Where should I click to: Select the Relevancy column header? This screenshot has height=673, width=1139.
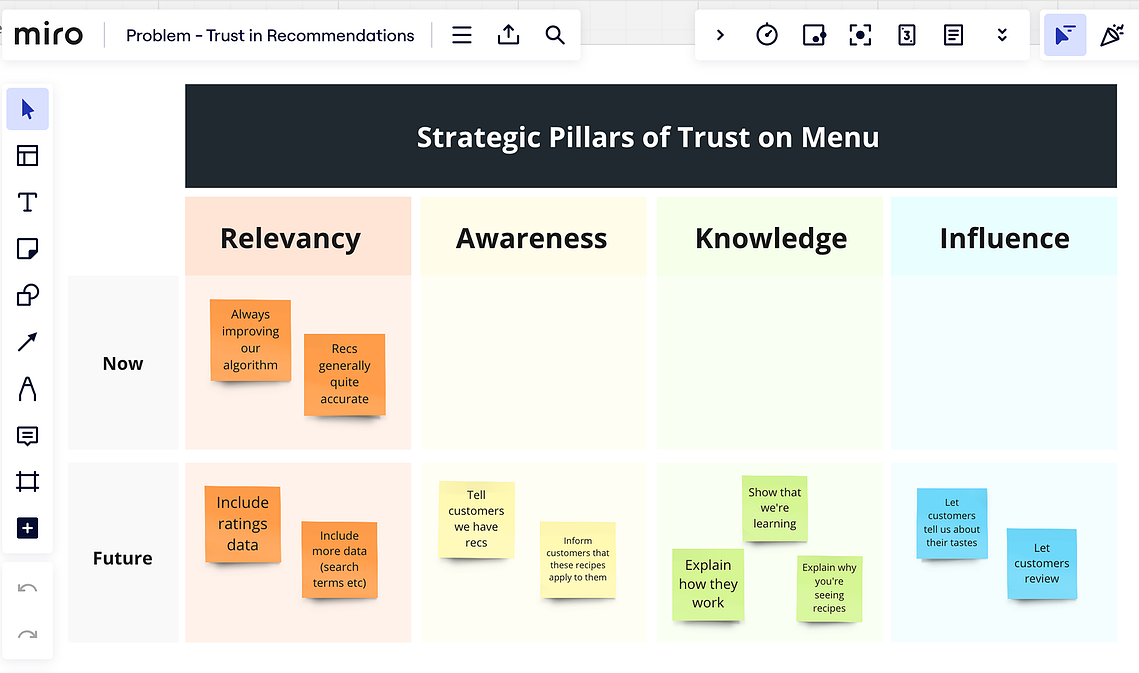(298, 237)
